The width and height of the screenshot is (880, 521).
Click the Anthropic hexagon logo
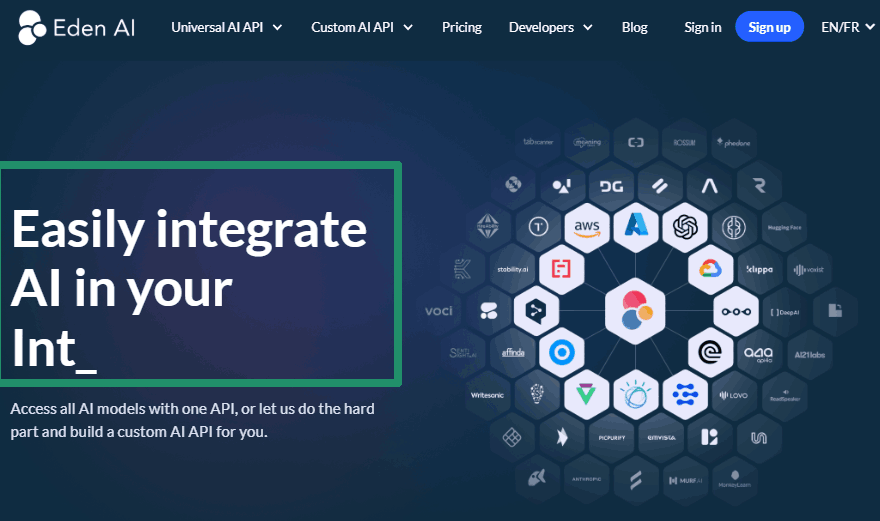tap(586, 479)
